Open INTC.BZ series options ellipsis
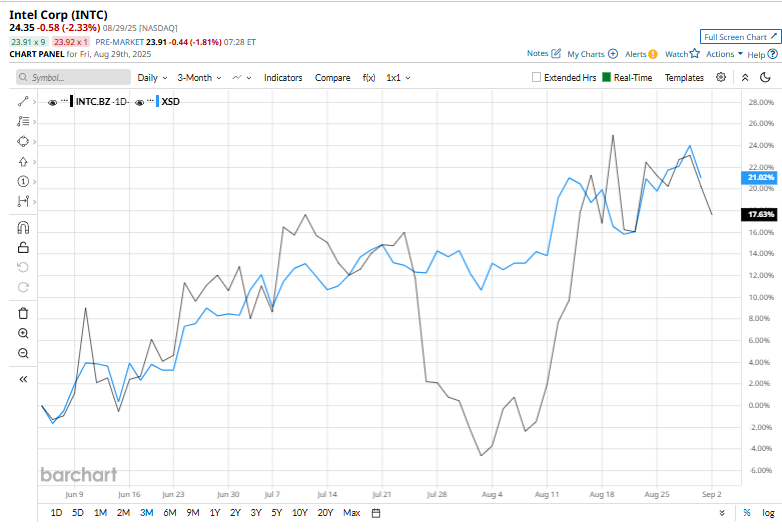The height and width of the screenshot is (530, 782). point(64,101)
